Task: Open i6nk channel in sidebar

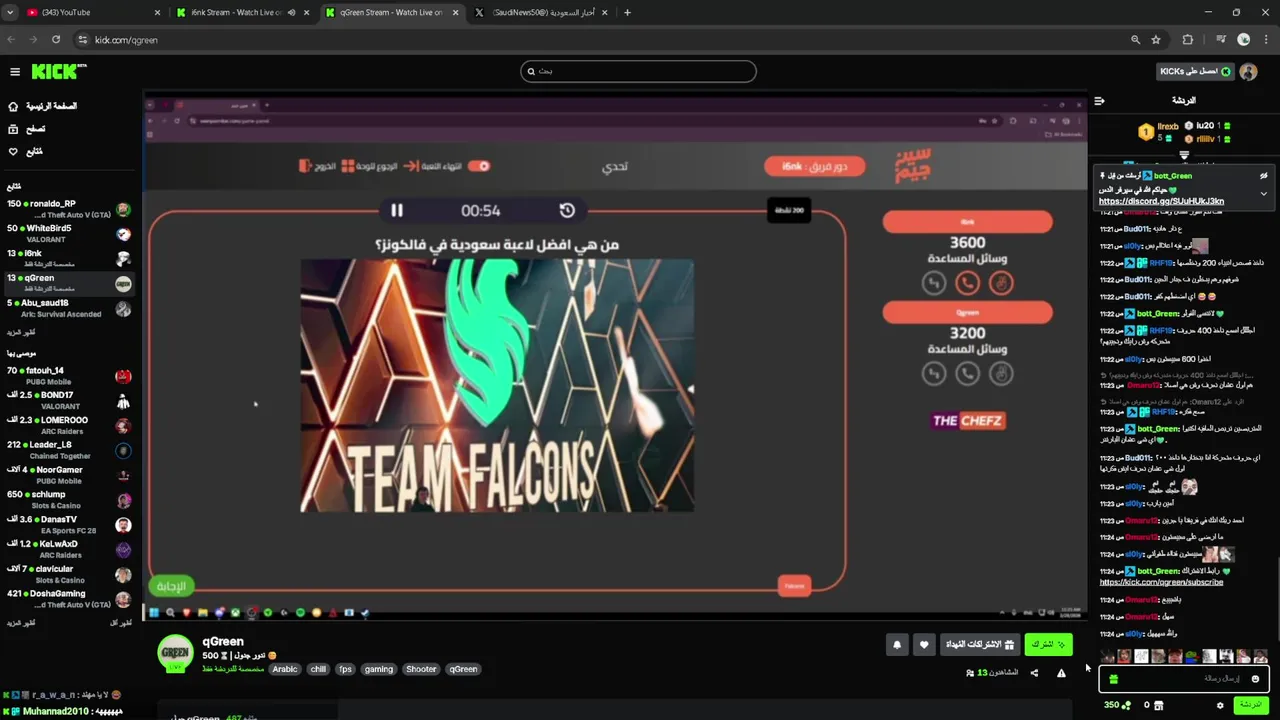Action: coord(68,259)
